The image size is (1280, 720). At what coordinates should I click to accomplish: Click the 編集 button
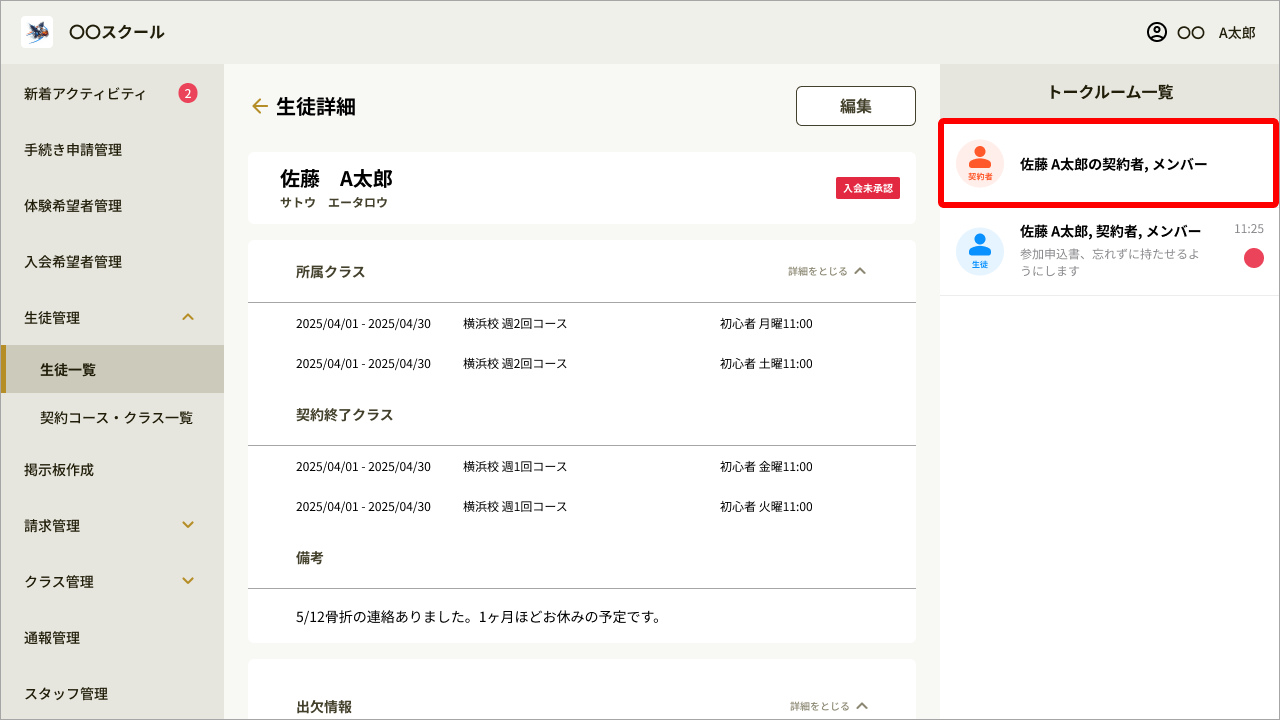(x=856, y=106)
